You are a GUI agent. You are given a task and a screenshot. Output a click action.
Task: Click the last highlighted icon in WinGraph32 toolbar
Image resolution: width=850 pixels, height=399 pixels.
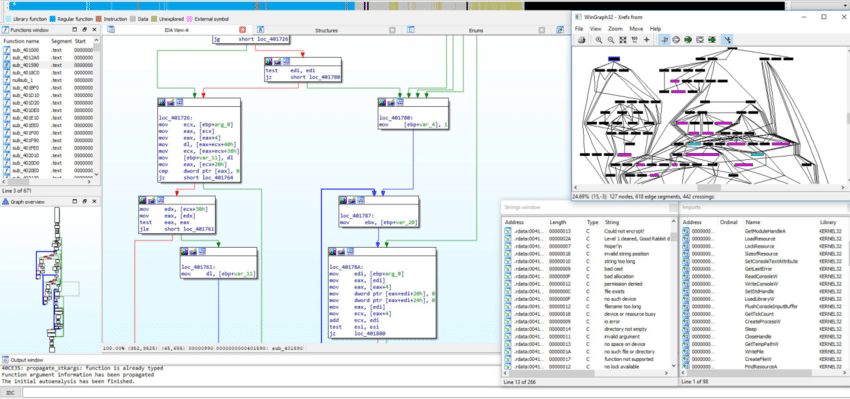(727, 40)
